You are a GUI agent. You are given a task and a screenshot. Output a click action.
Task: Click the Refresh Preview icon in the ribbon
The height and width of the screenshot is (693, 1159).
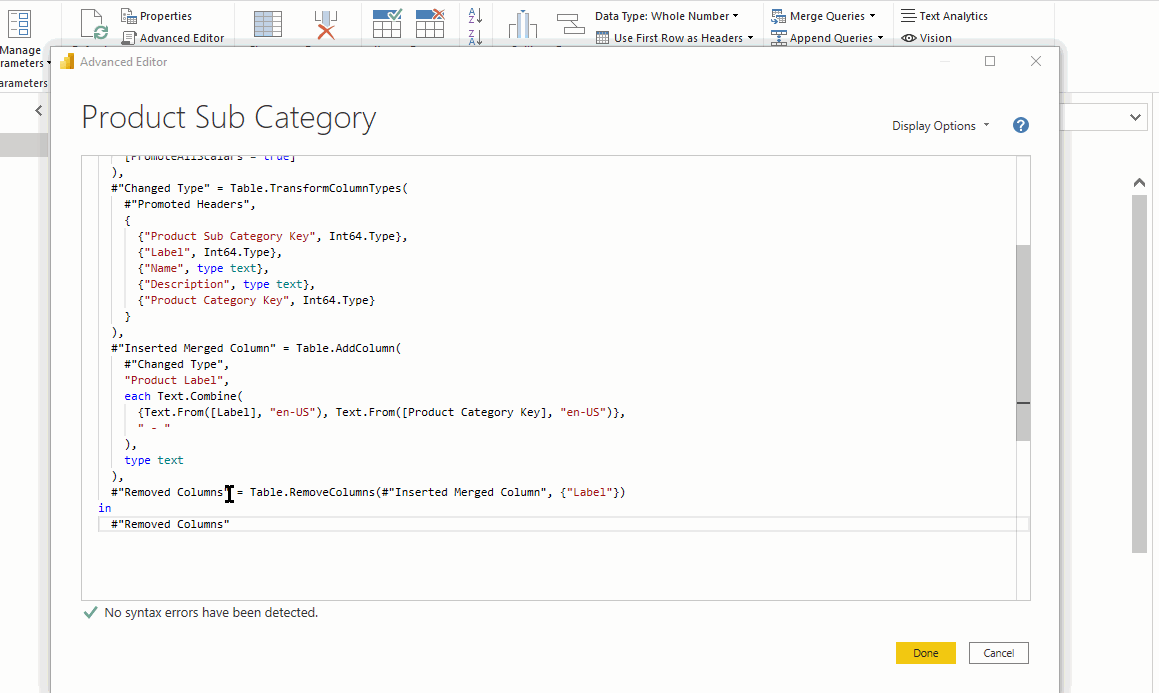click(94, 24)
